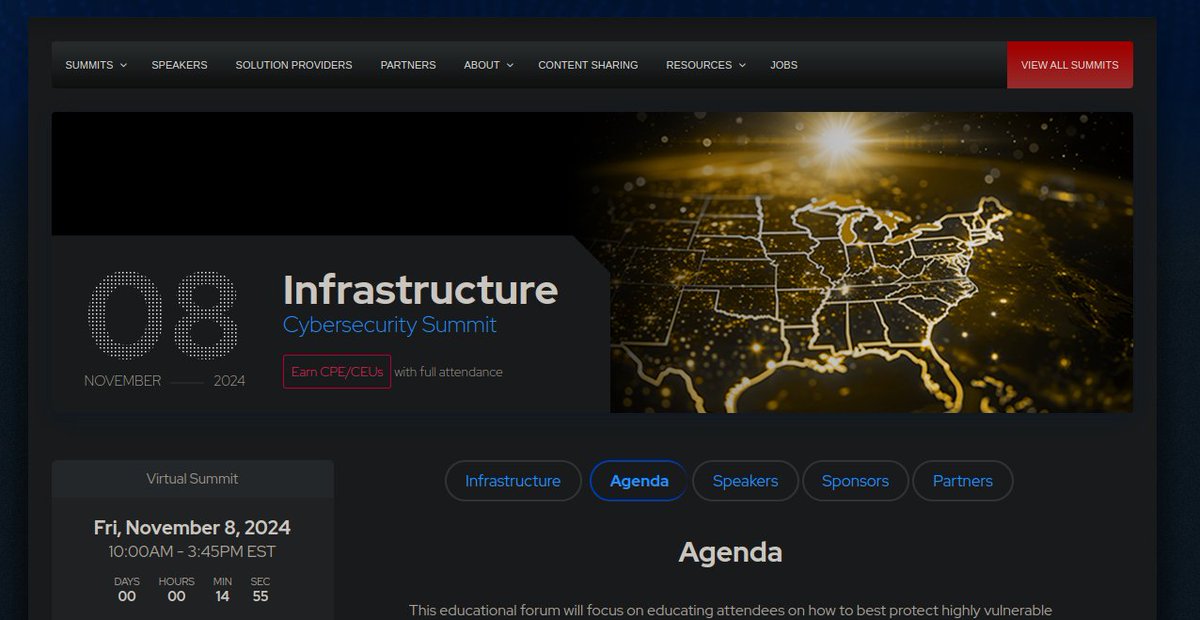The image size is (1200, 620).
Task: Select the Agenda tab
Action: (x=638, y=481)
